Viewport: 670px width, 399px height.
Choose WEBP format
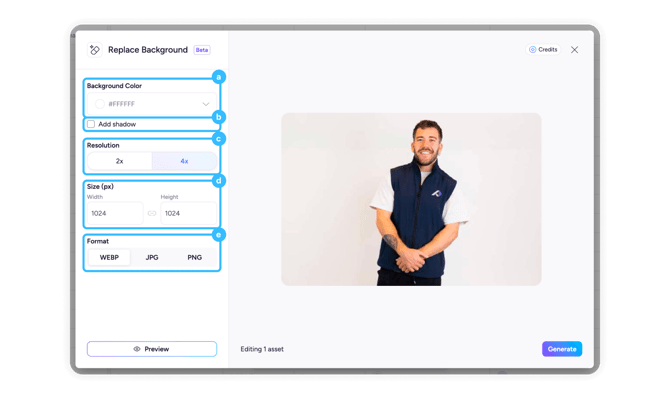tap(109, 258)
